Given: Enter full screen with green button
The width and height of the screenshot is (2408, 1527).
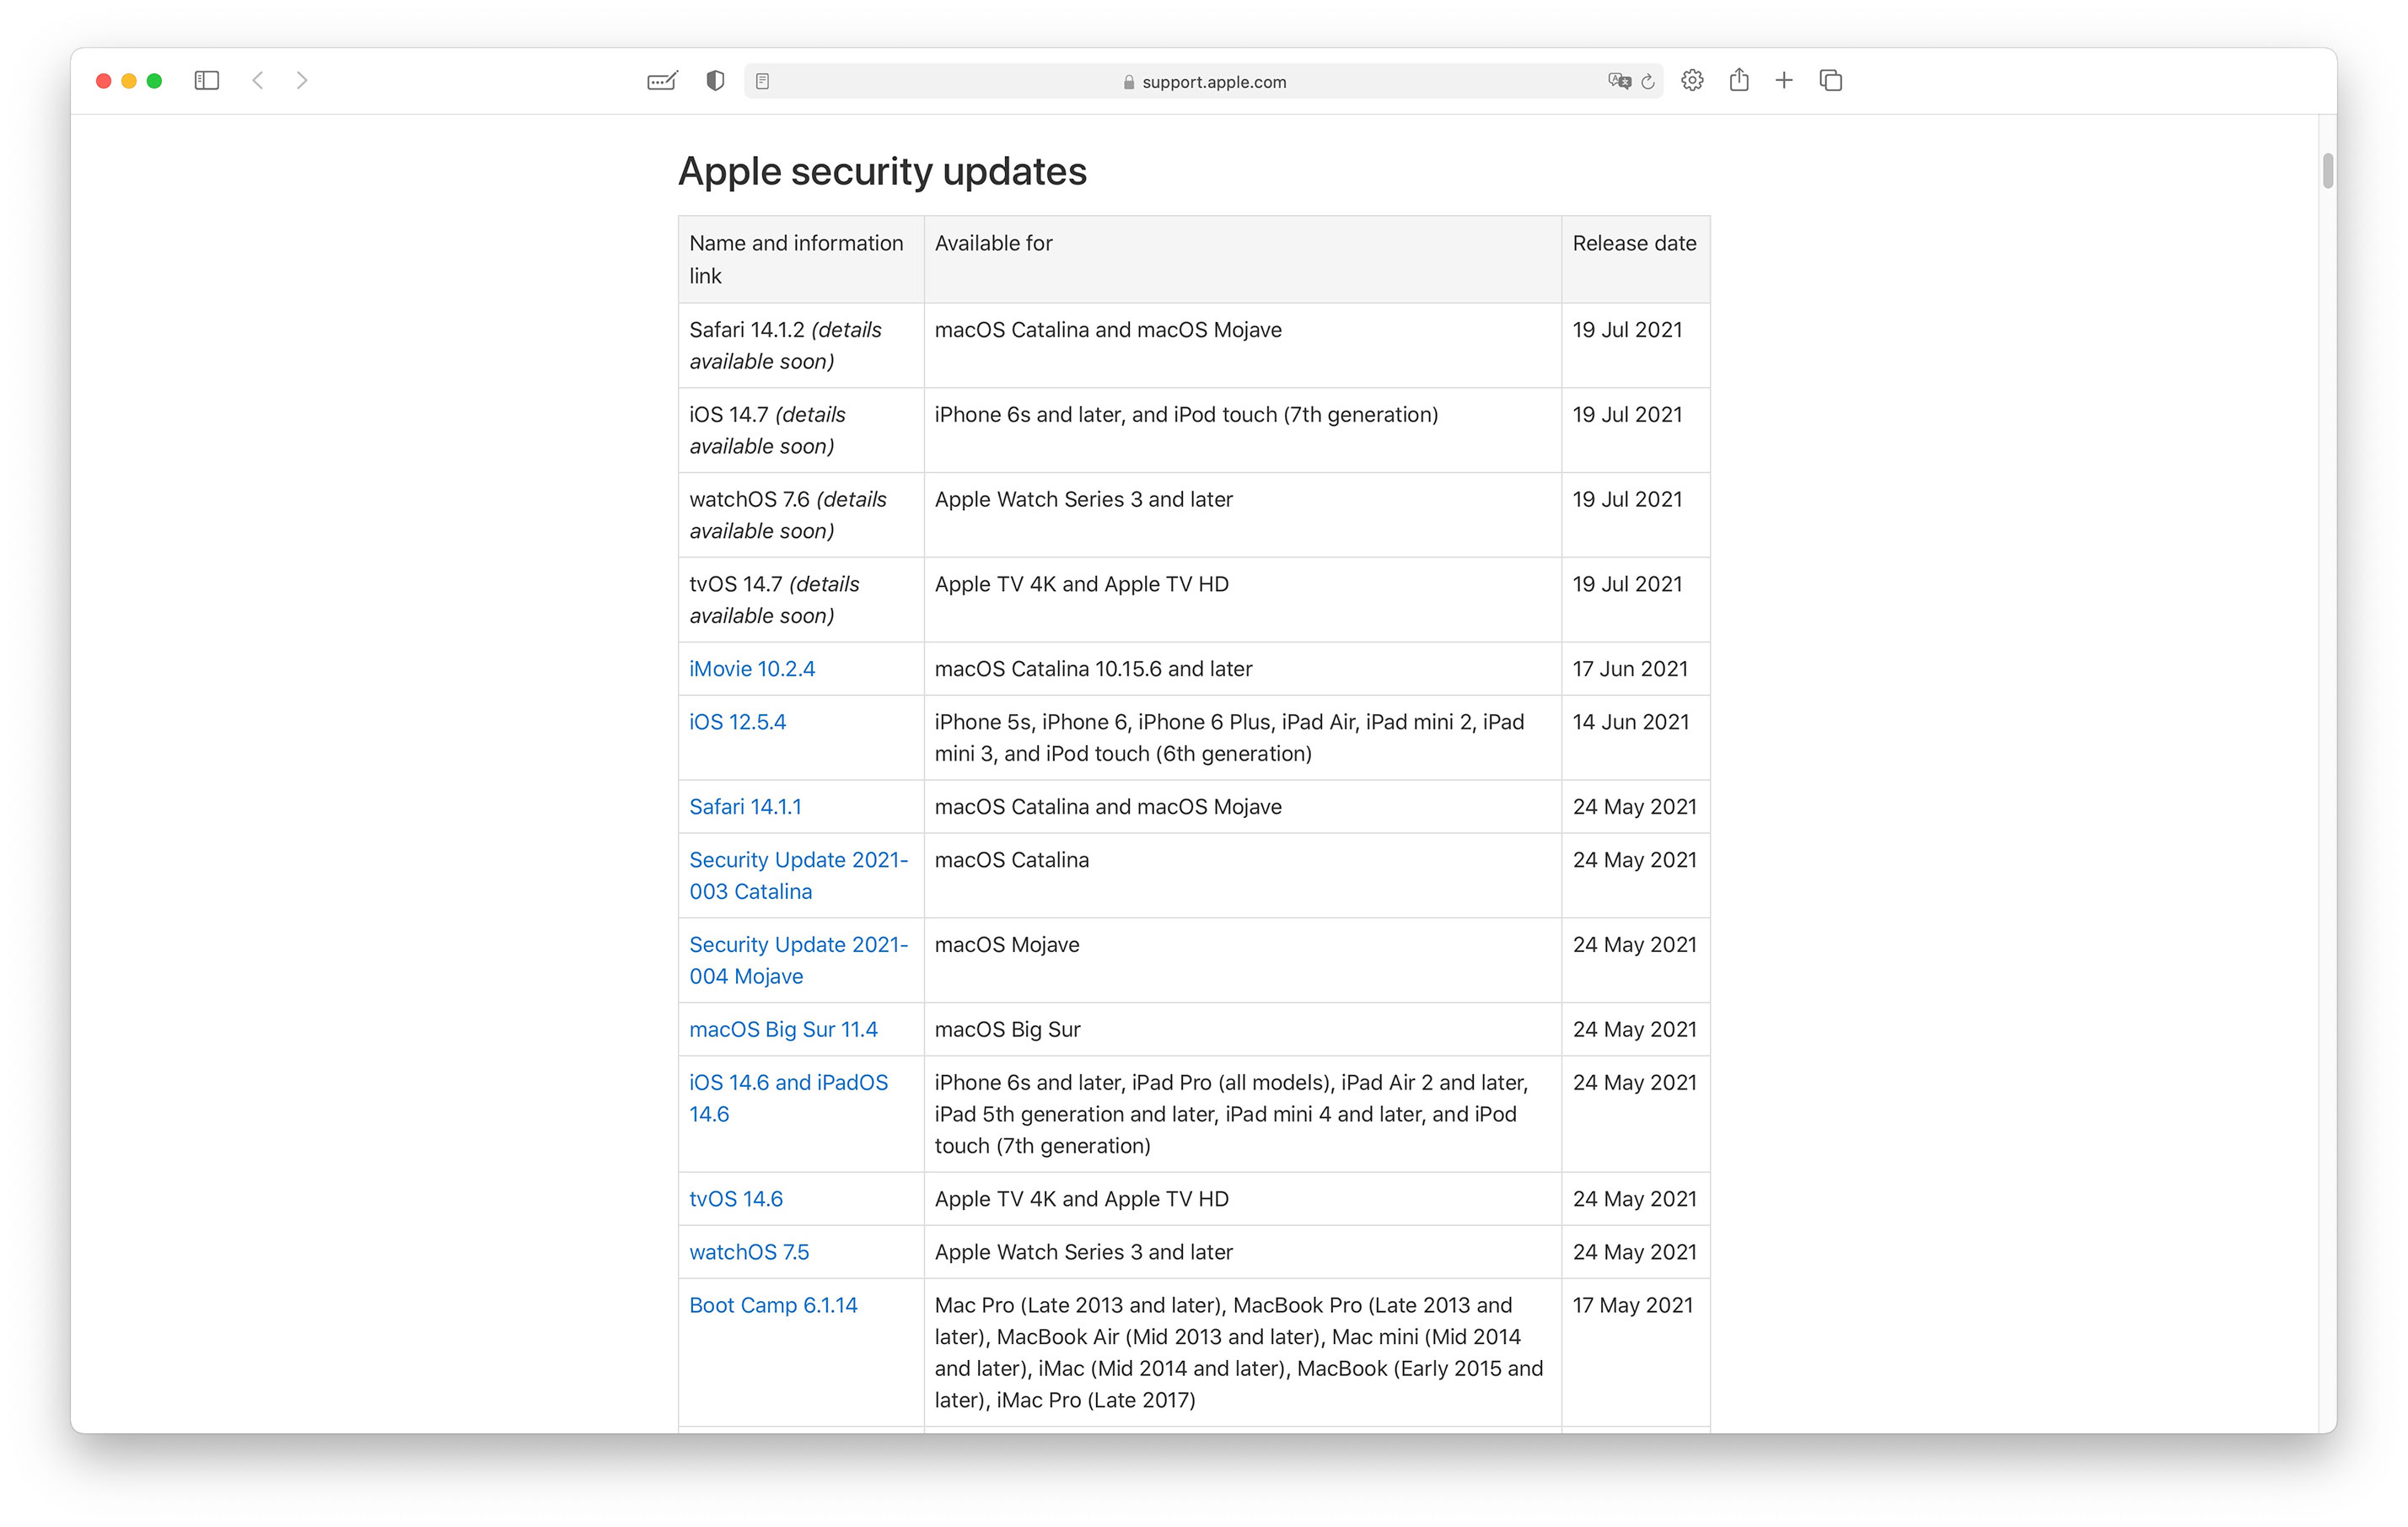Looking at the screenshot, I should (154, 81).
